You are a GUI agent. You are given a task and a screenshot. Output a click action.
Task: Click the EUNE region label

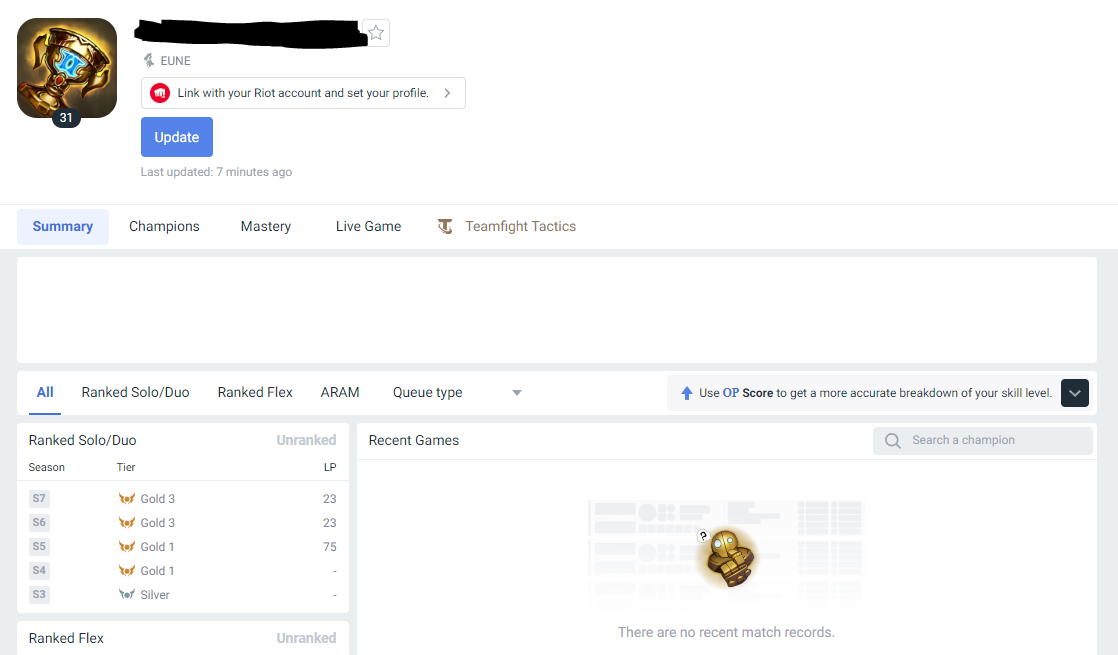[x=175, y=61]
